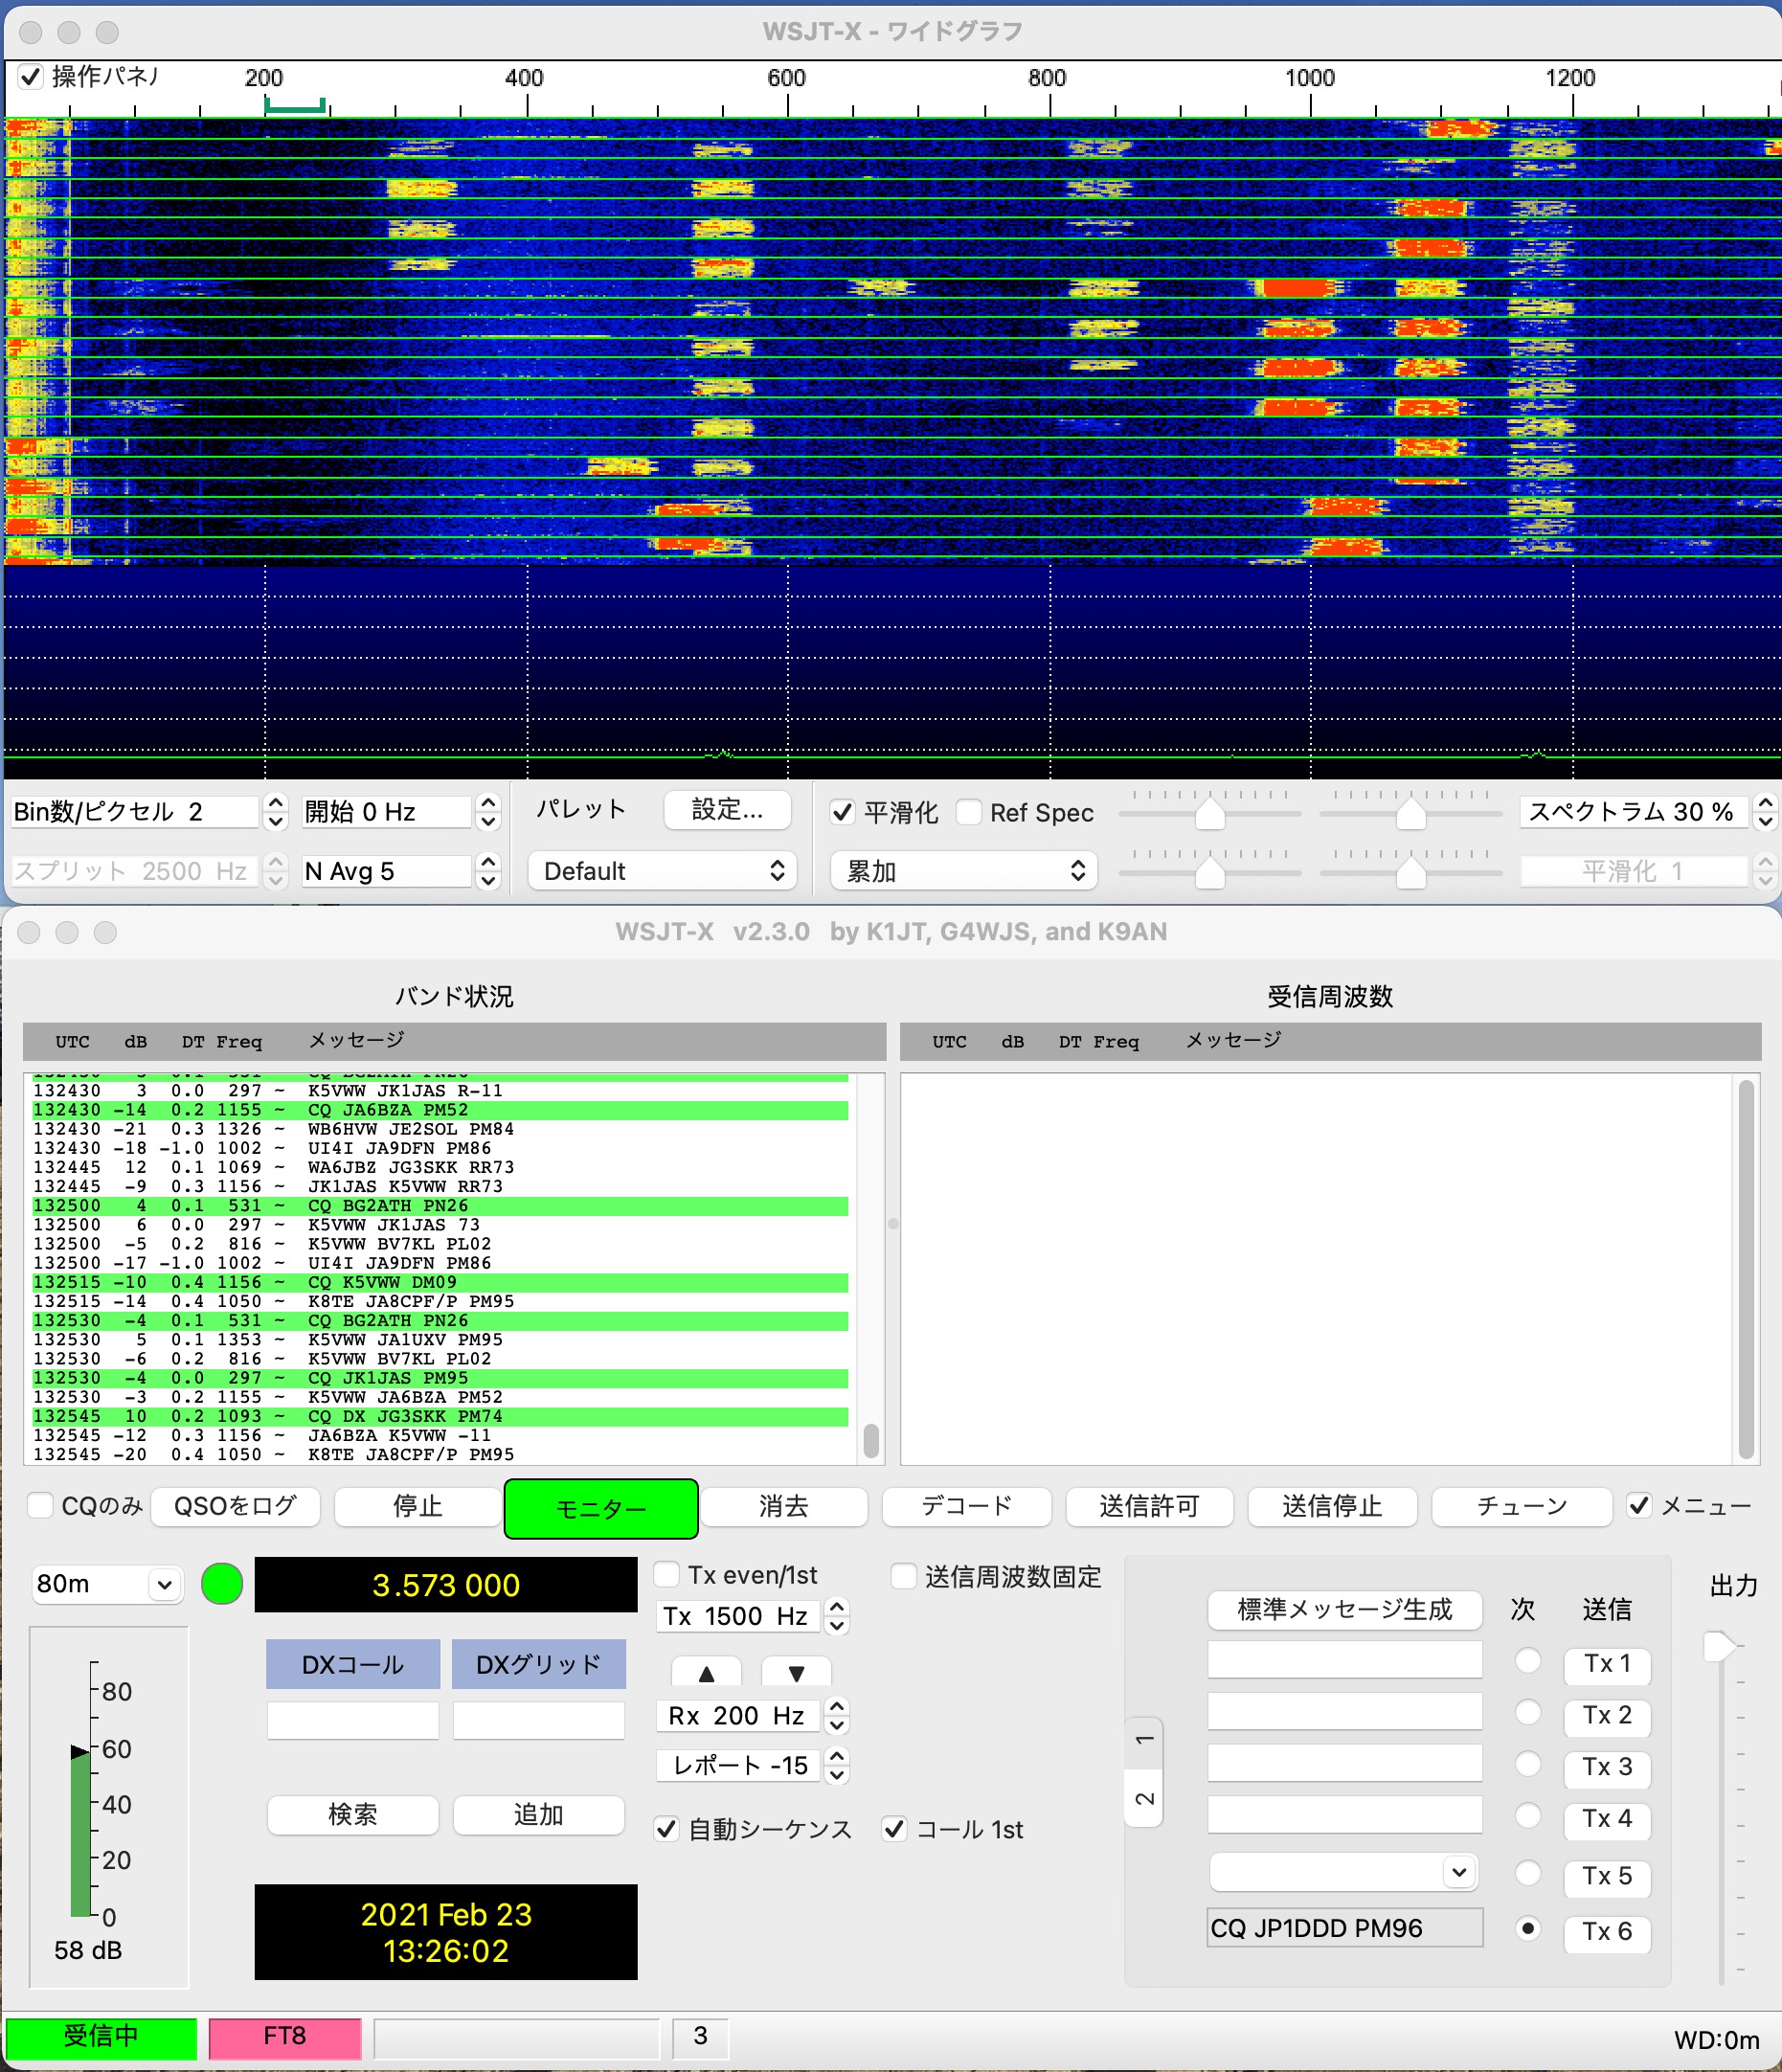The height and width of the screenshot is (2072, 1782).
Task: Select the 次 radio button for Tx 6
Action: pyautogui.click(x=1527, y=1928)
